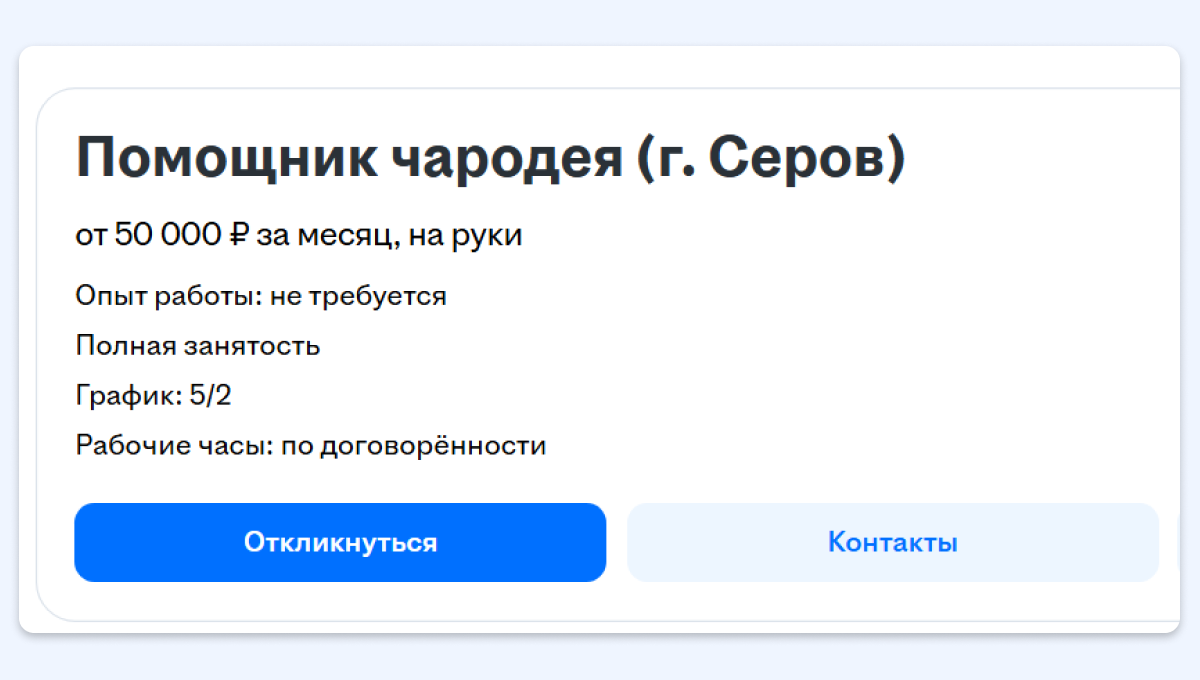This screenshot has height=680, width=1200.
Task: Click the word 'от' before the salary
Action: [x=91, y=236]
